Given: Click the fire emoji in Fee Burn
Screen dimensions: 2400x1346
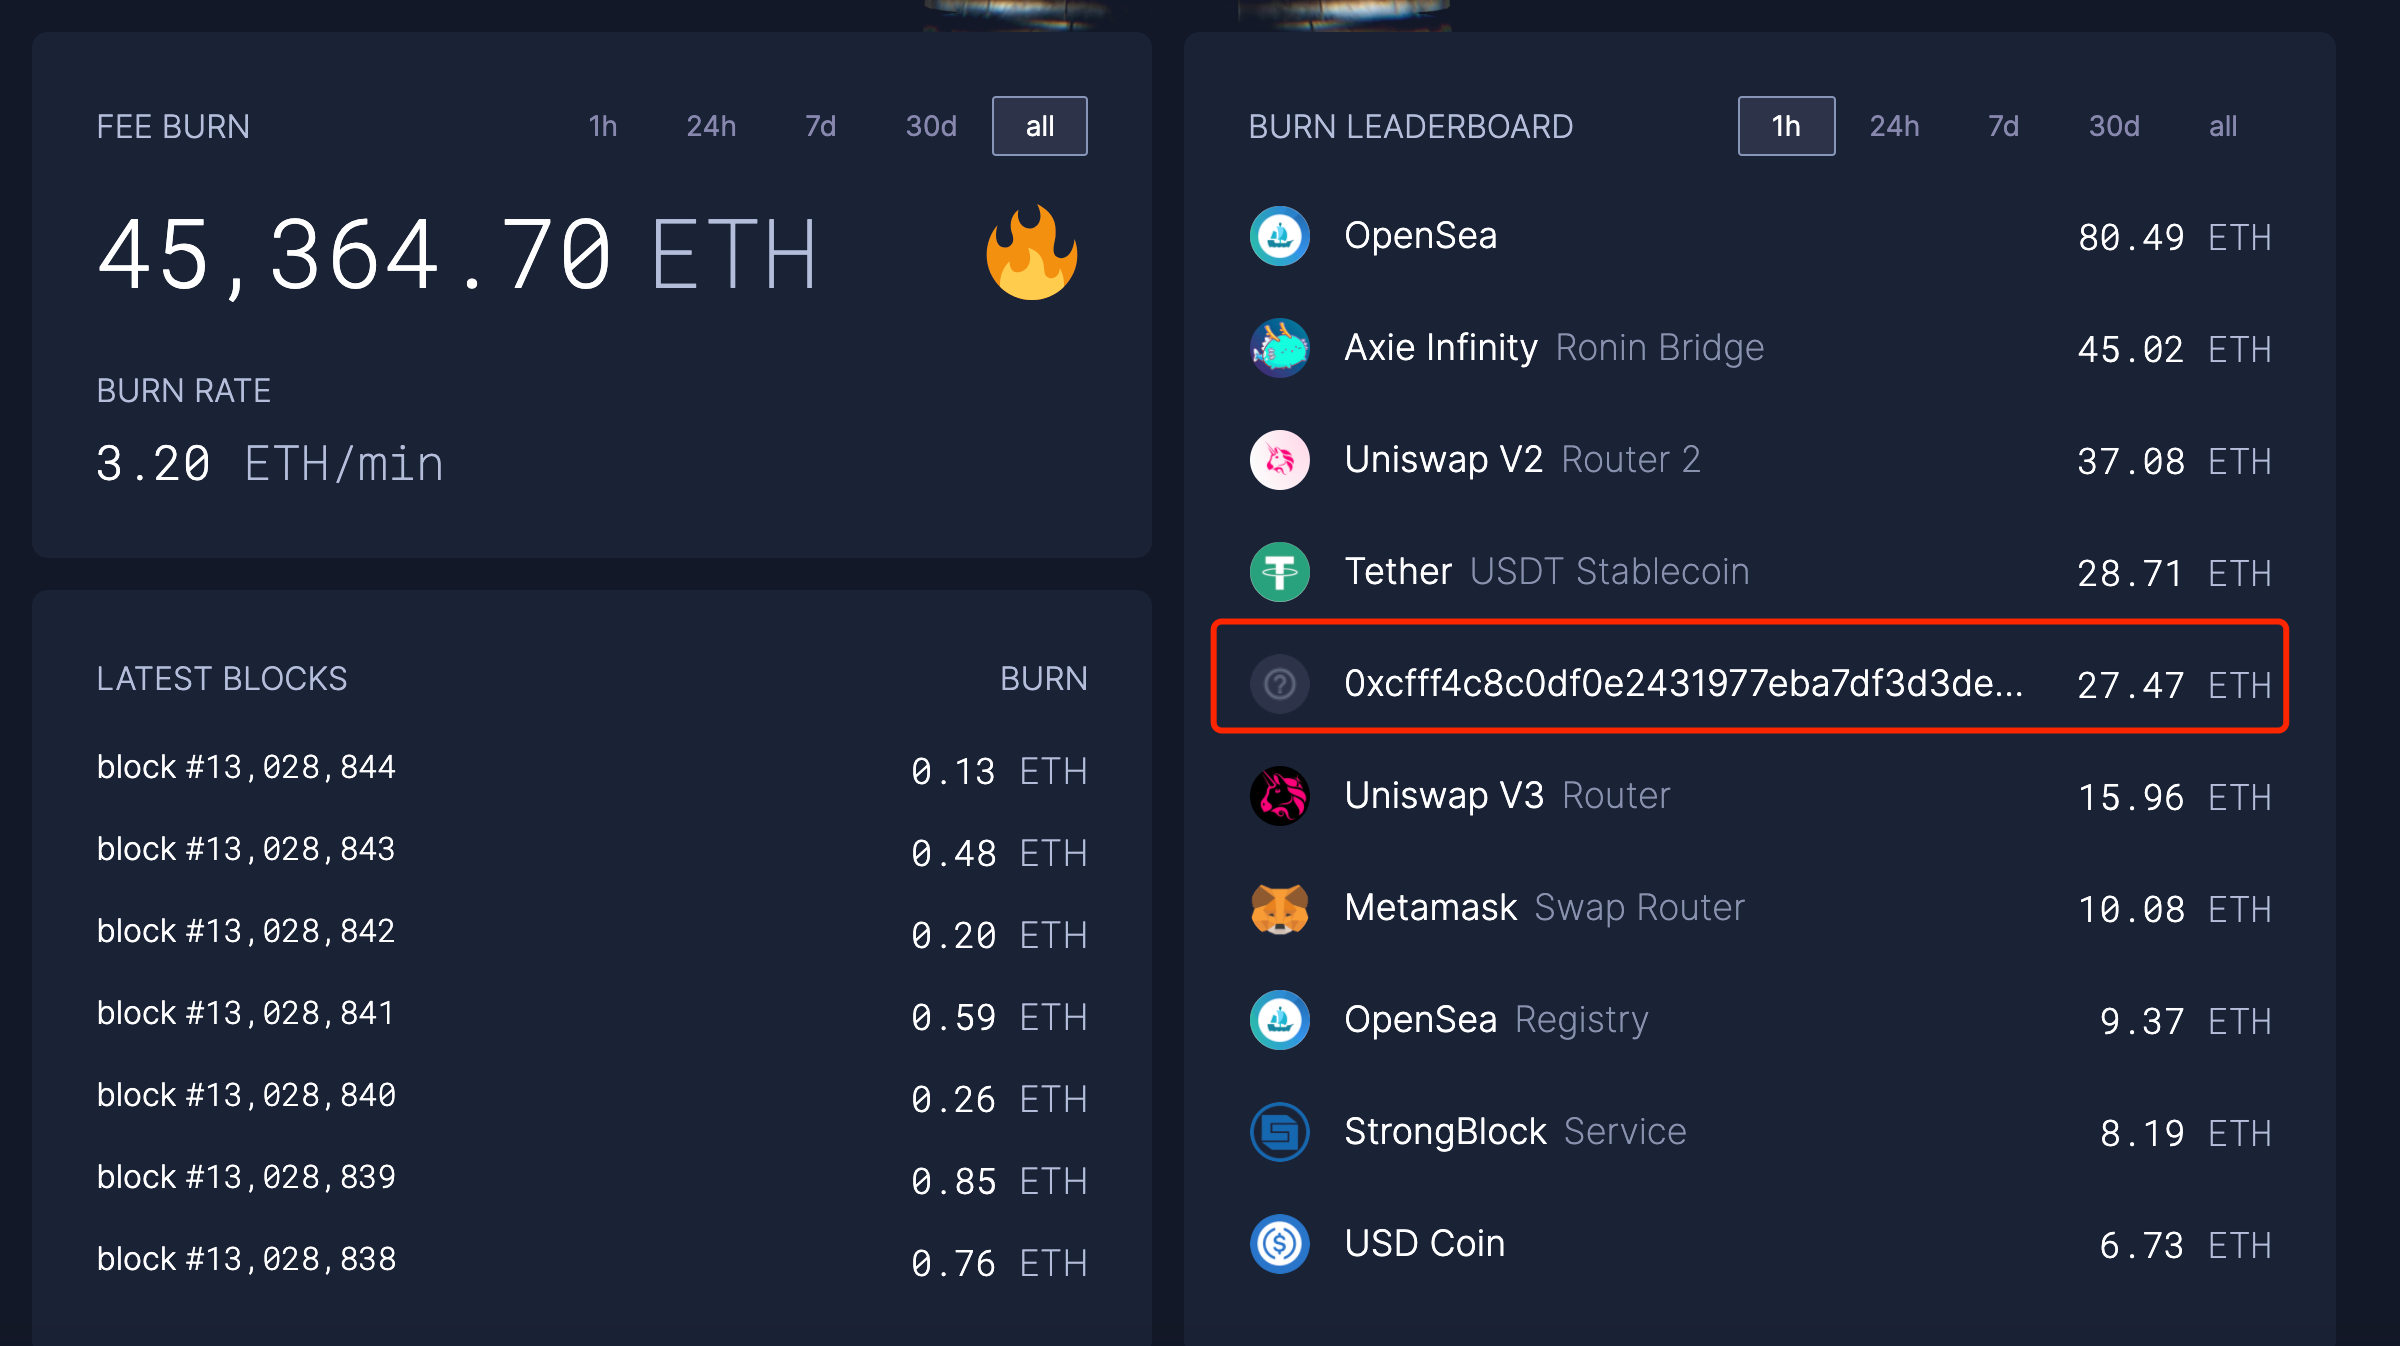Looking at the screenshot, I should [1032, 252].
